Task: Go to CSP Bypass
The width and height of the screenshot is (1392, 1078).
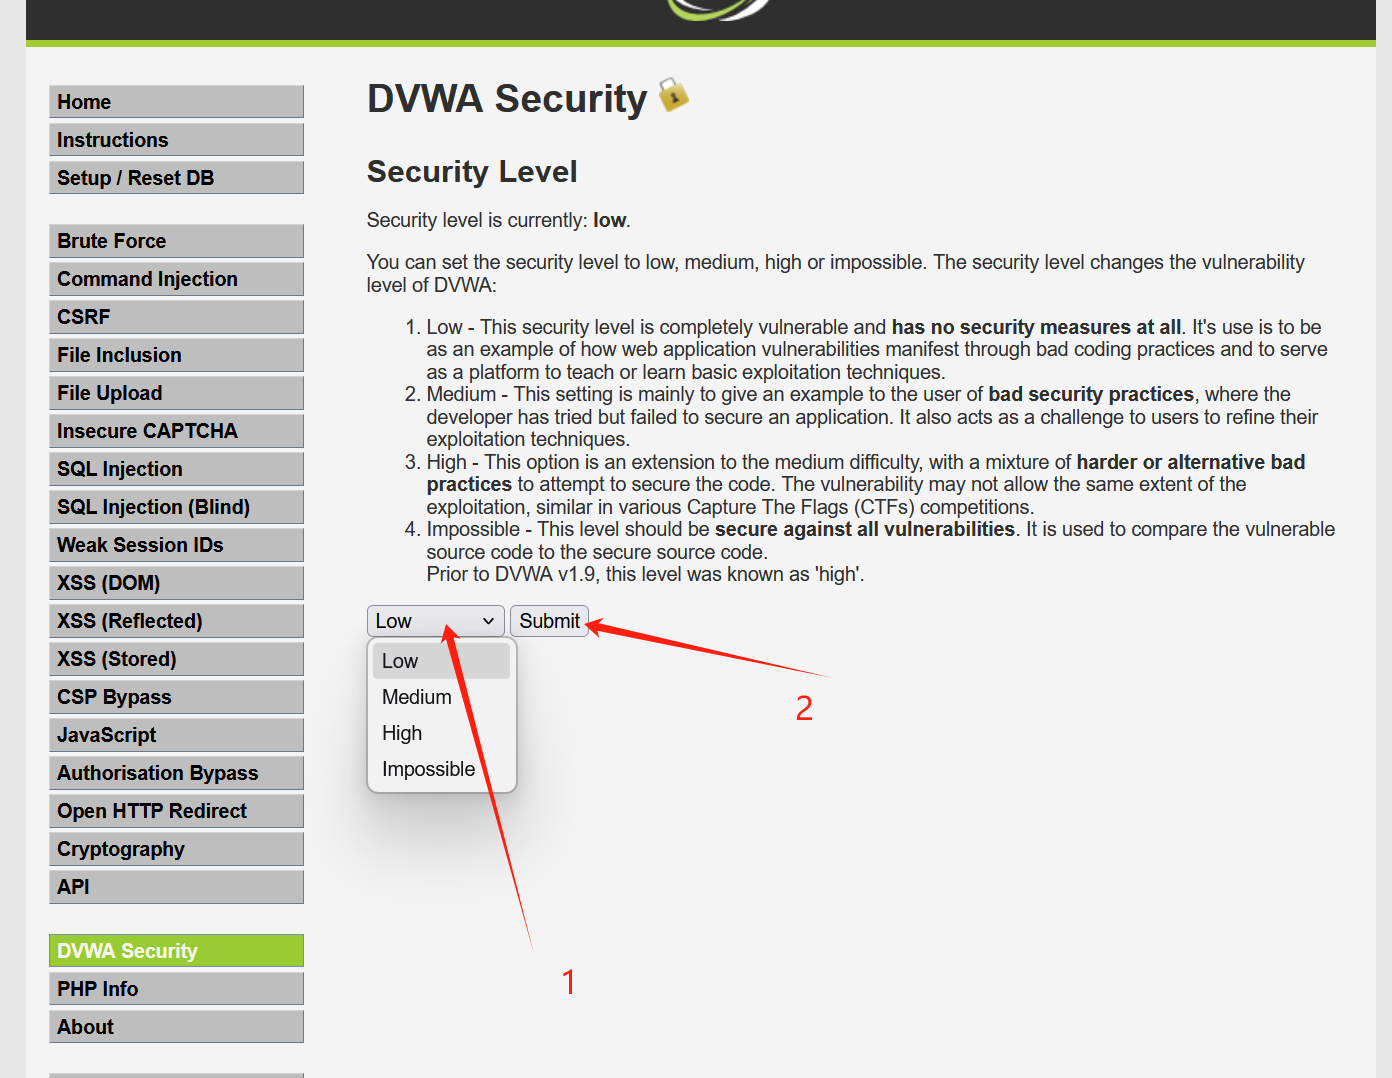Action: pos(176,697)
